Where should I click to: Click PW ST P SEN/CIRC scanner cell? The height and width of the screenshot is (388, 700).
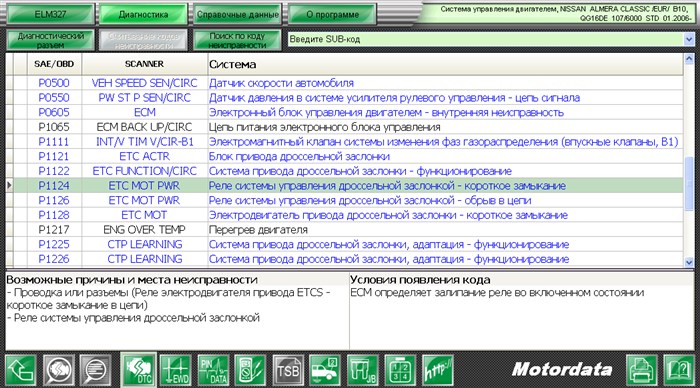click(x=145, y=97)
